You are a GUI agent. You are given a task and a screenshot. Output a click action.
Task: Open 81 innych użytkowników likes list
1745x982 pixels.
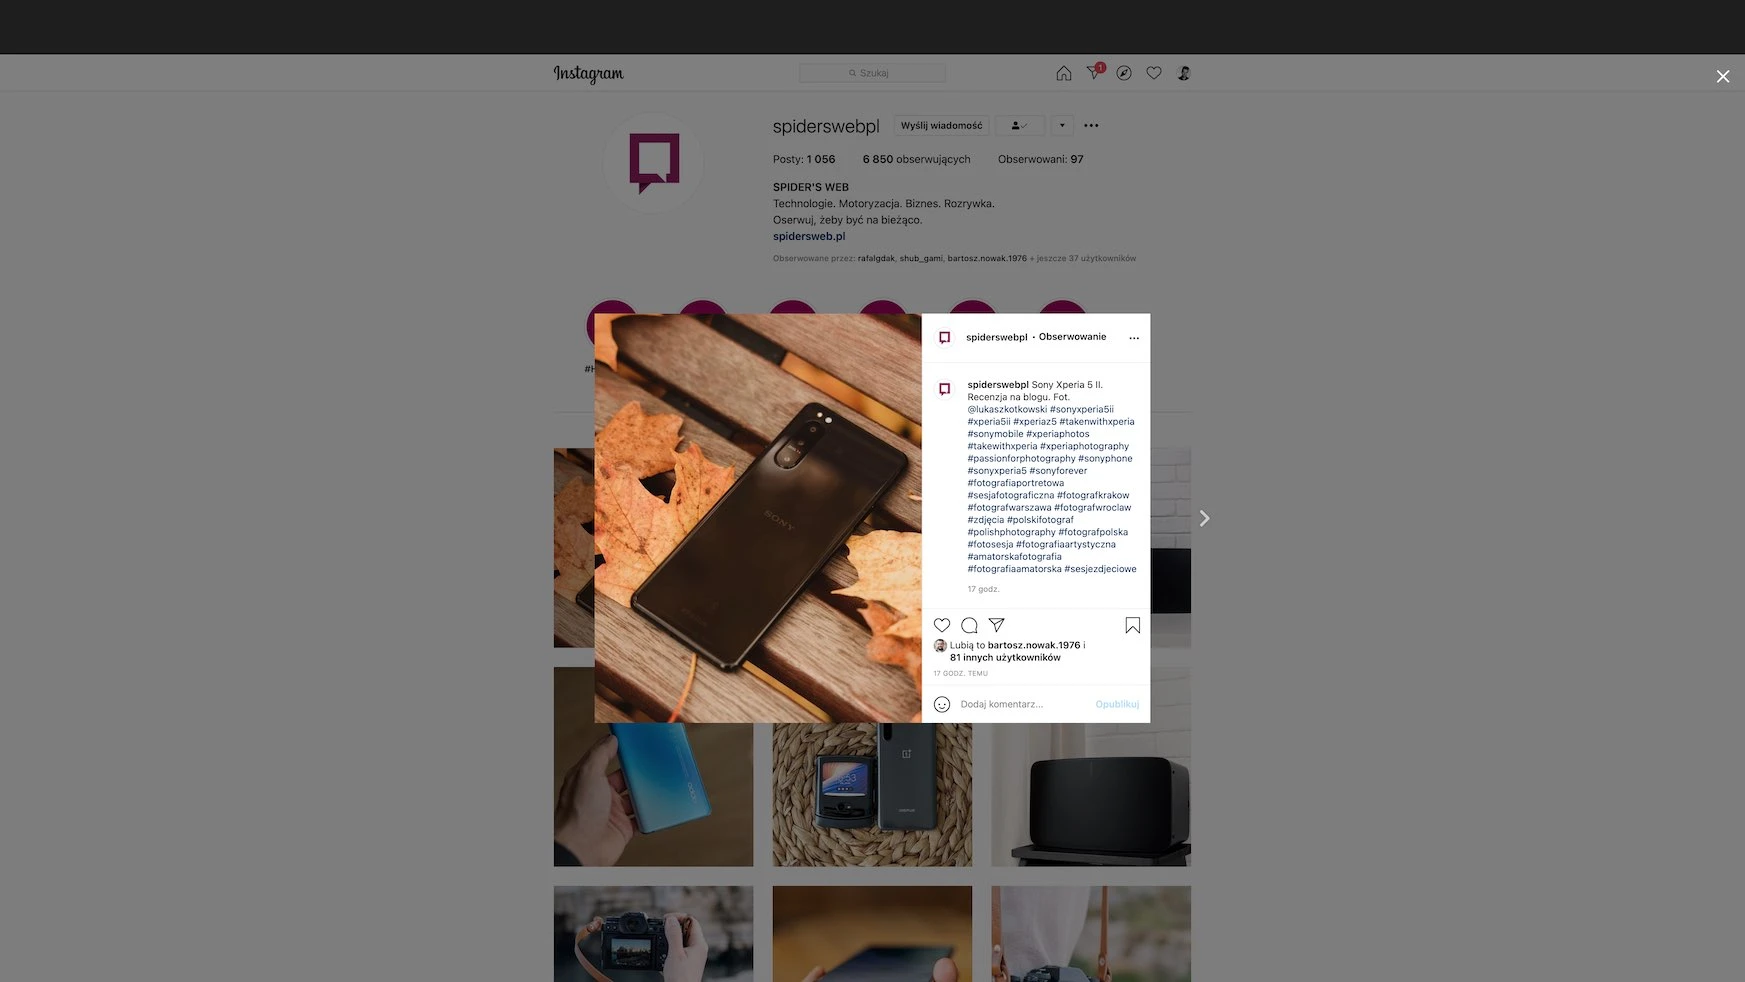pyautogui.click(x=1005, y=658)
